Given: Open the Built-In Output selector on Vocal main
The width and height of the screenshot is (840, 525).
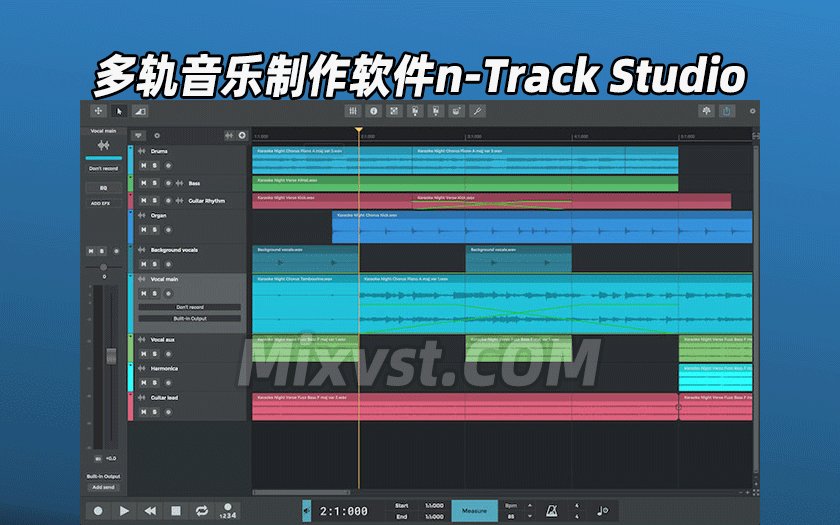Looking at the screenshot, I should click(x=190, y=318).
